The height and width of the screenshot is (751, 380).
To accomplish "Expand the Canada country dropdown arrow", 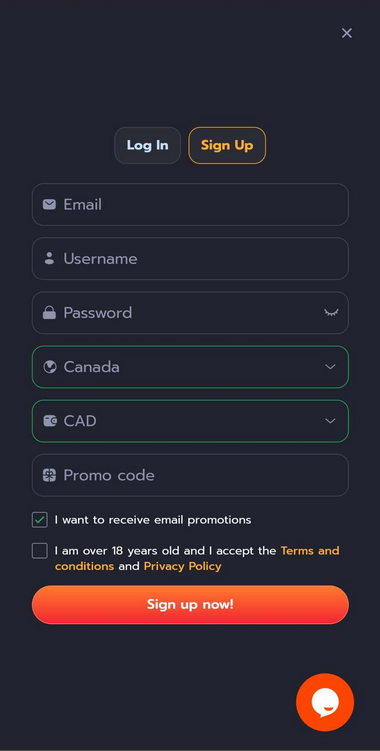I will click(330, 367).
